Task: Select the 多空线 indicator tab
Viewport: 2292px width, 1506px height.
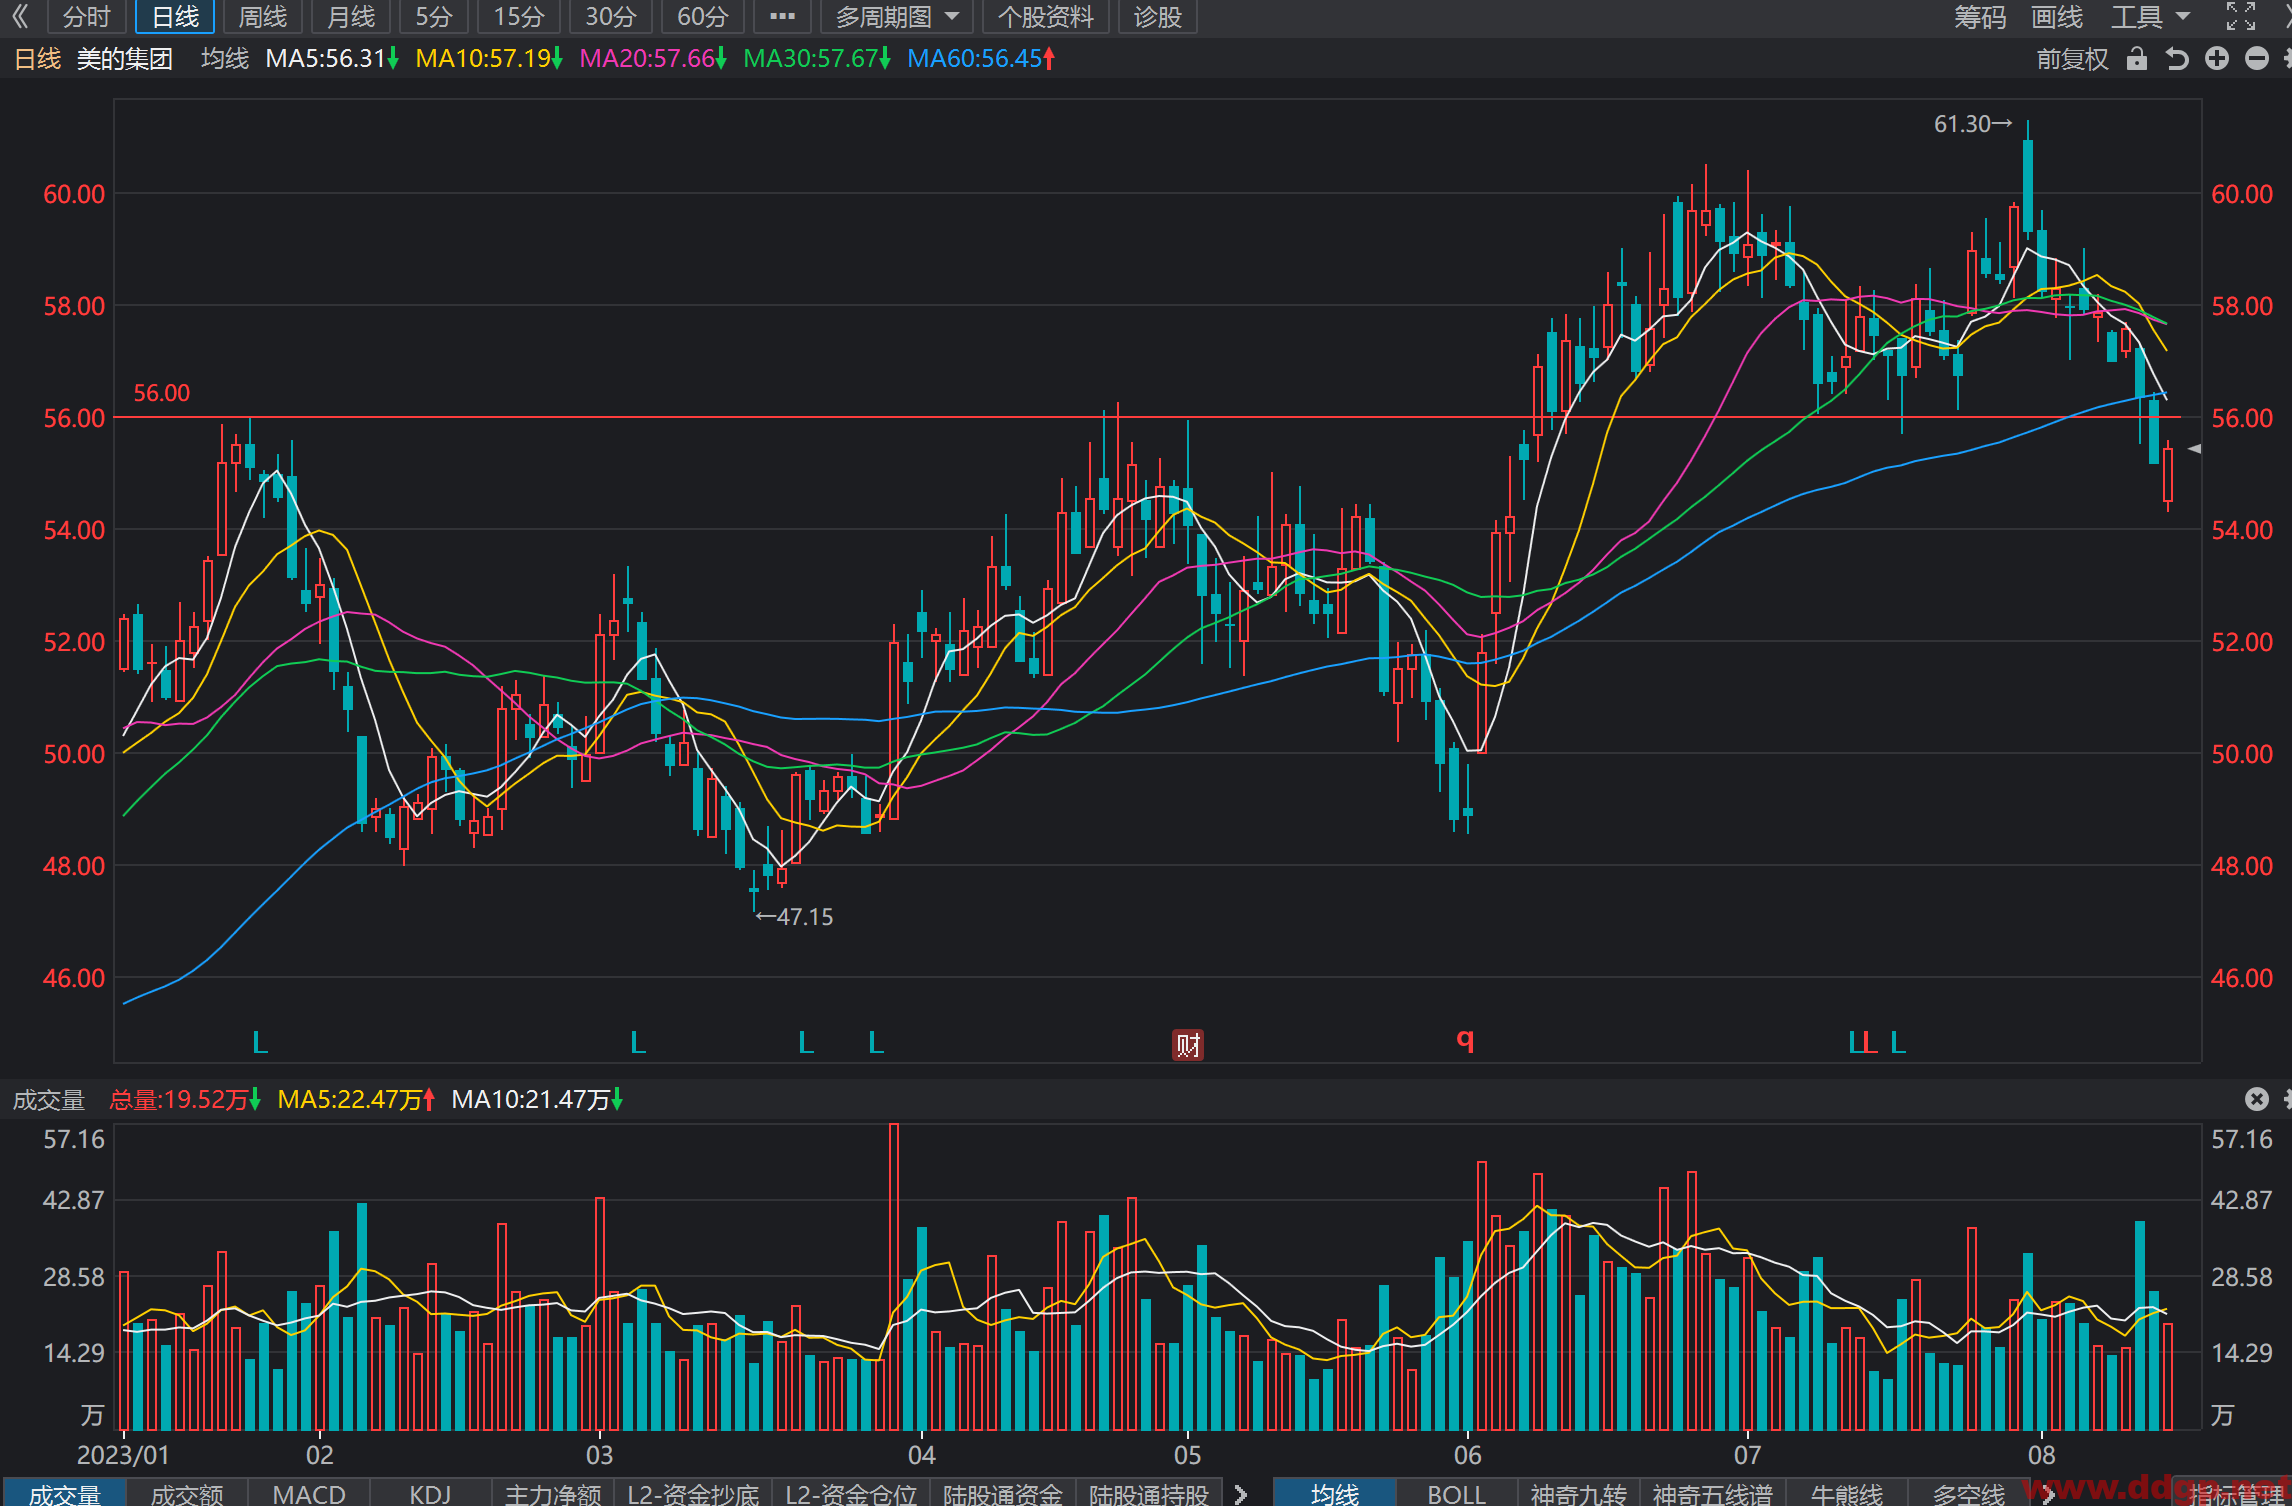Action: (1968, 1493)
